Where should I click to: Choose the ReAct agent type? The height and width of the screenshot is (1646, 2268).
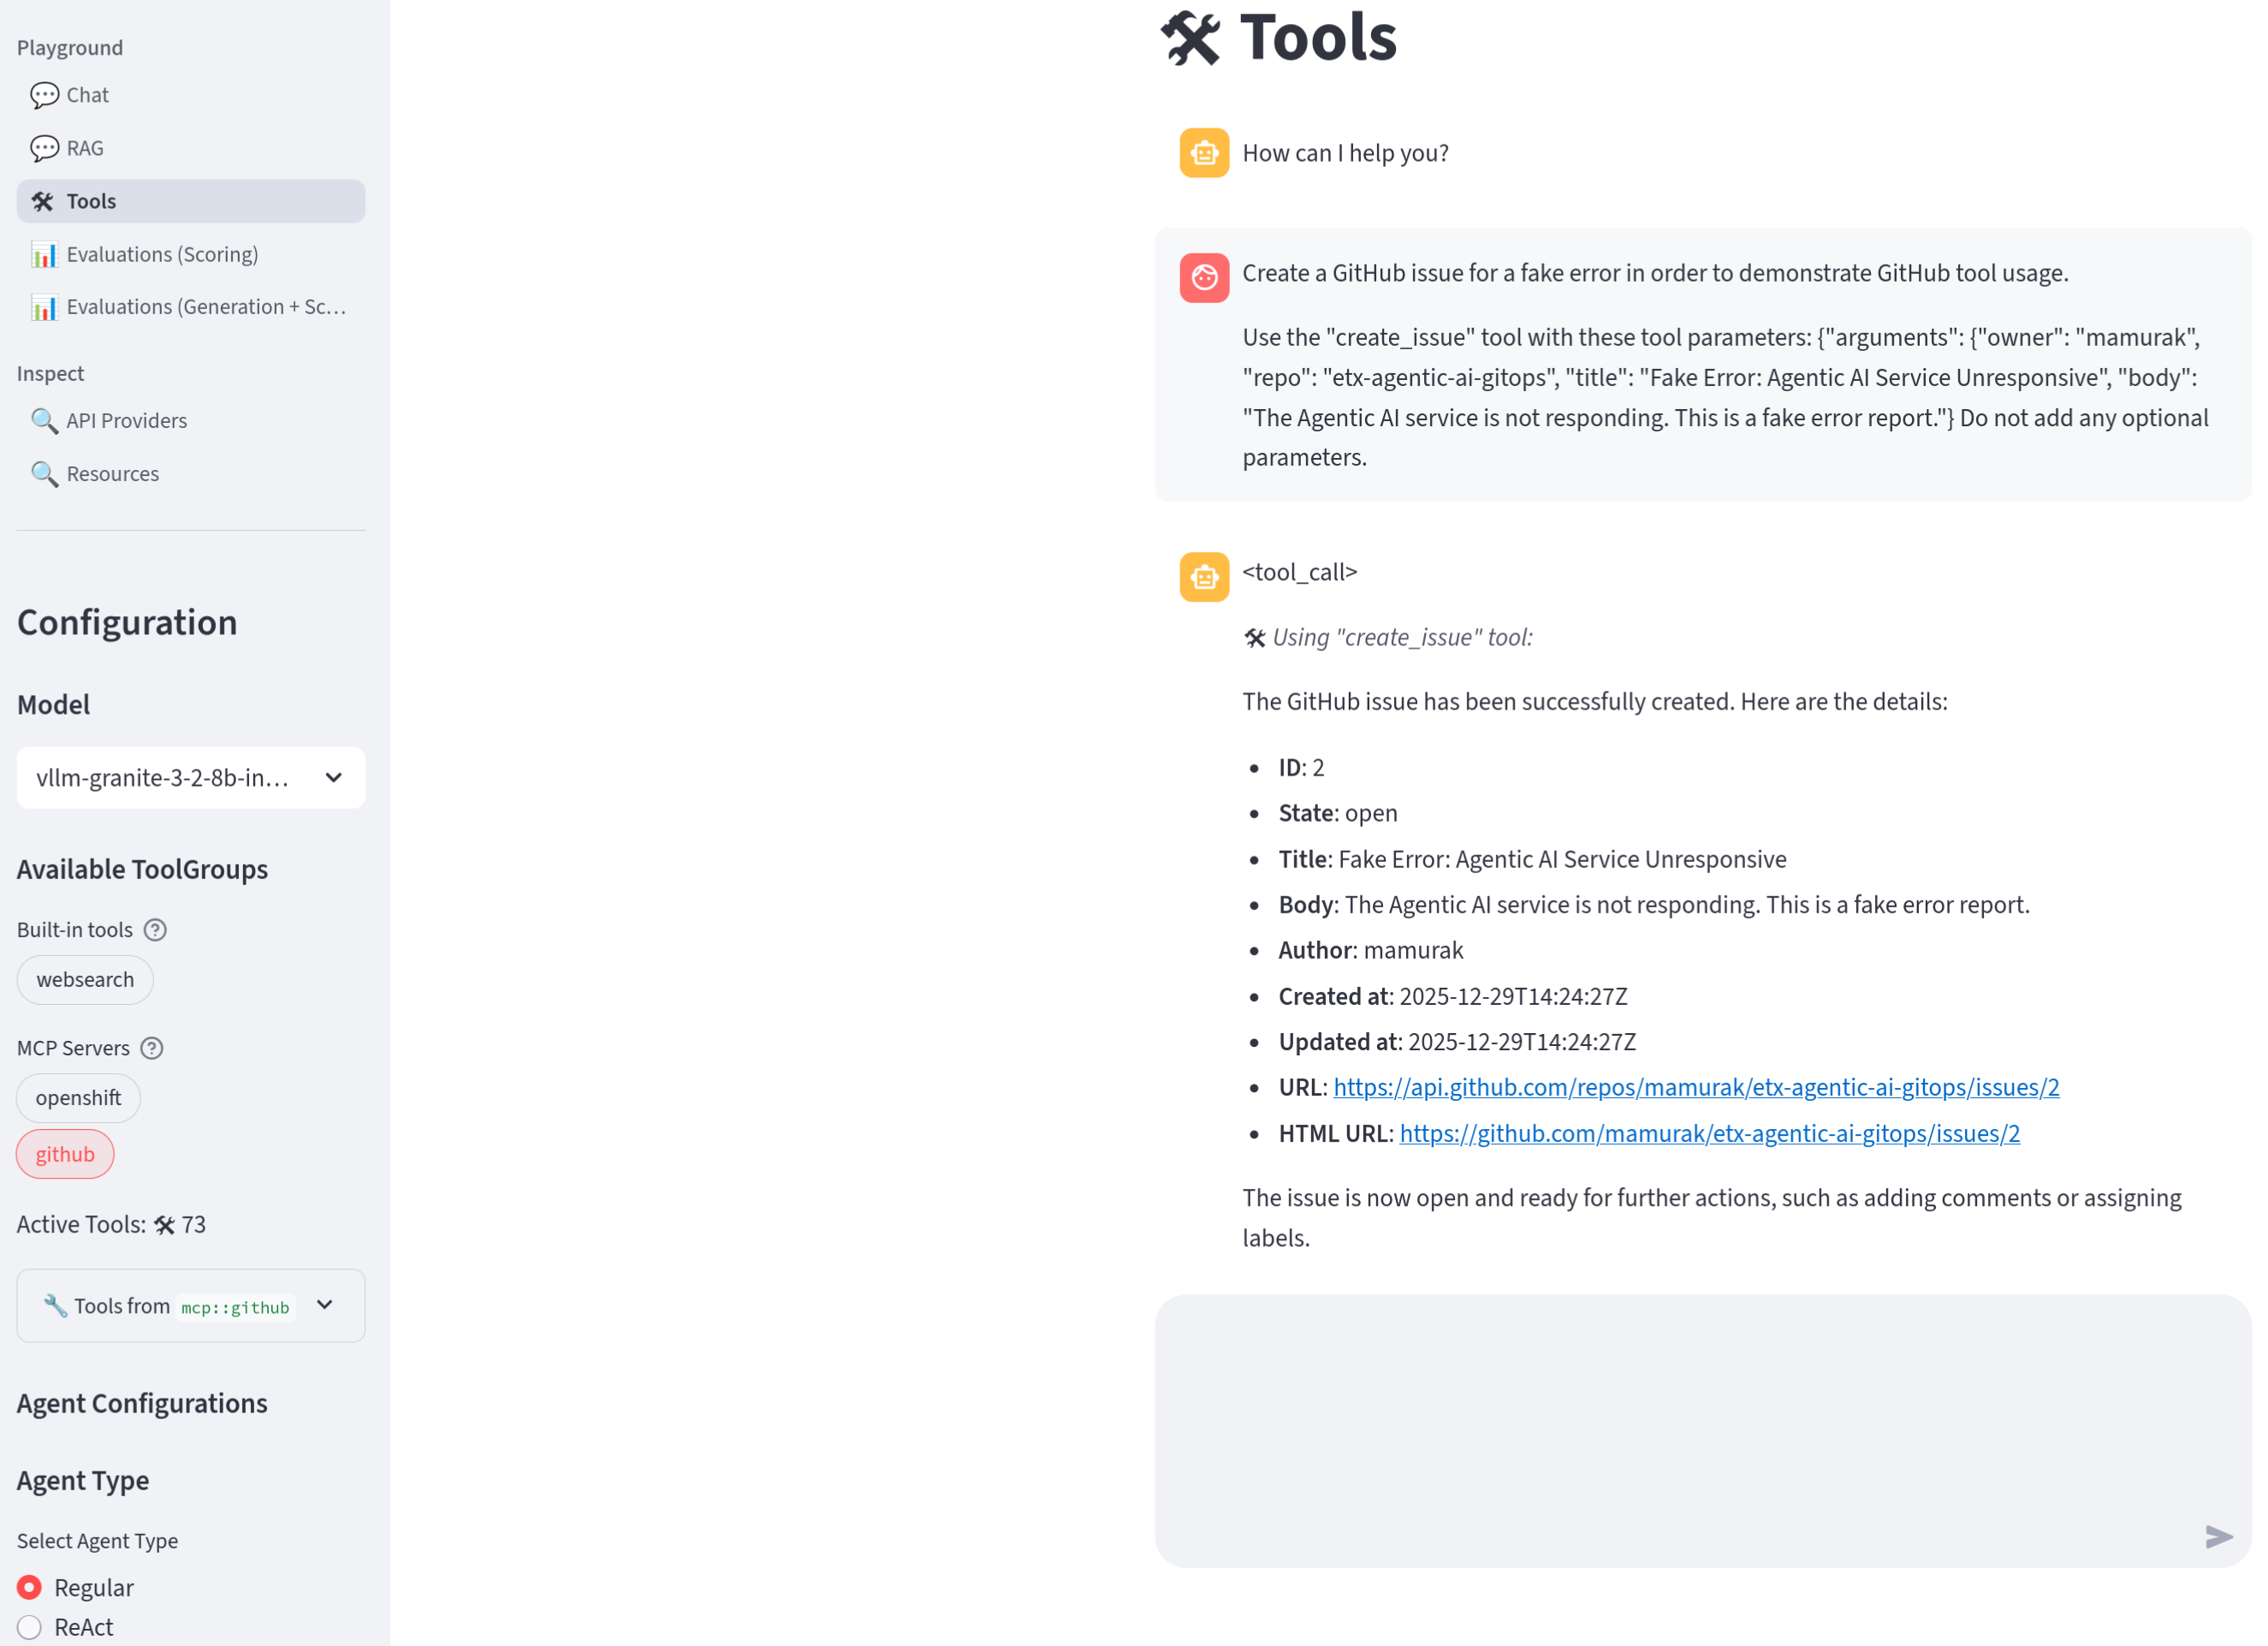click(29, 1627)
